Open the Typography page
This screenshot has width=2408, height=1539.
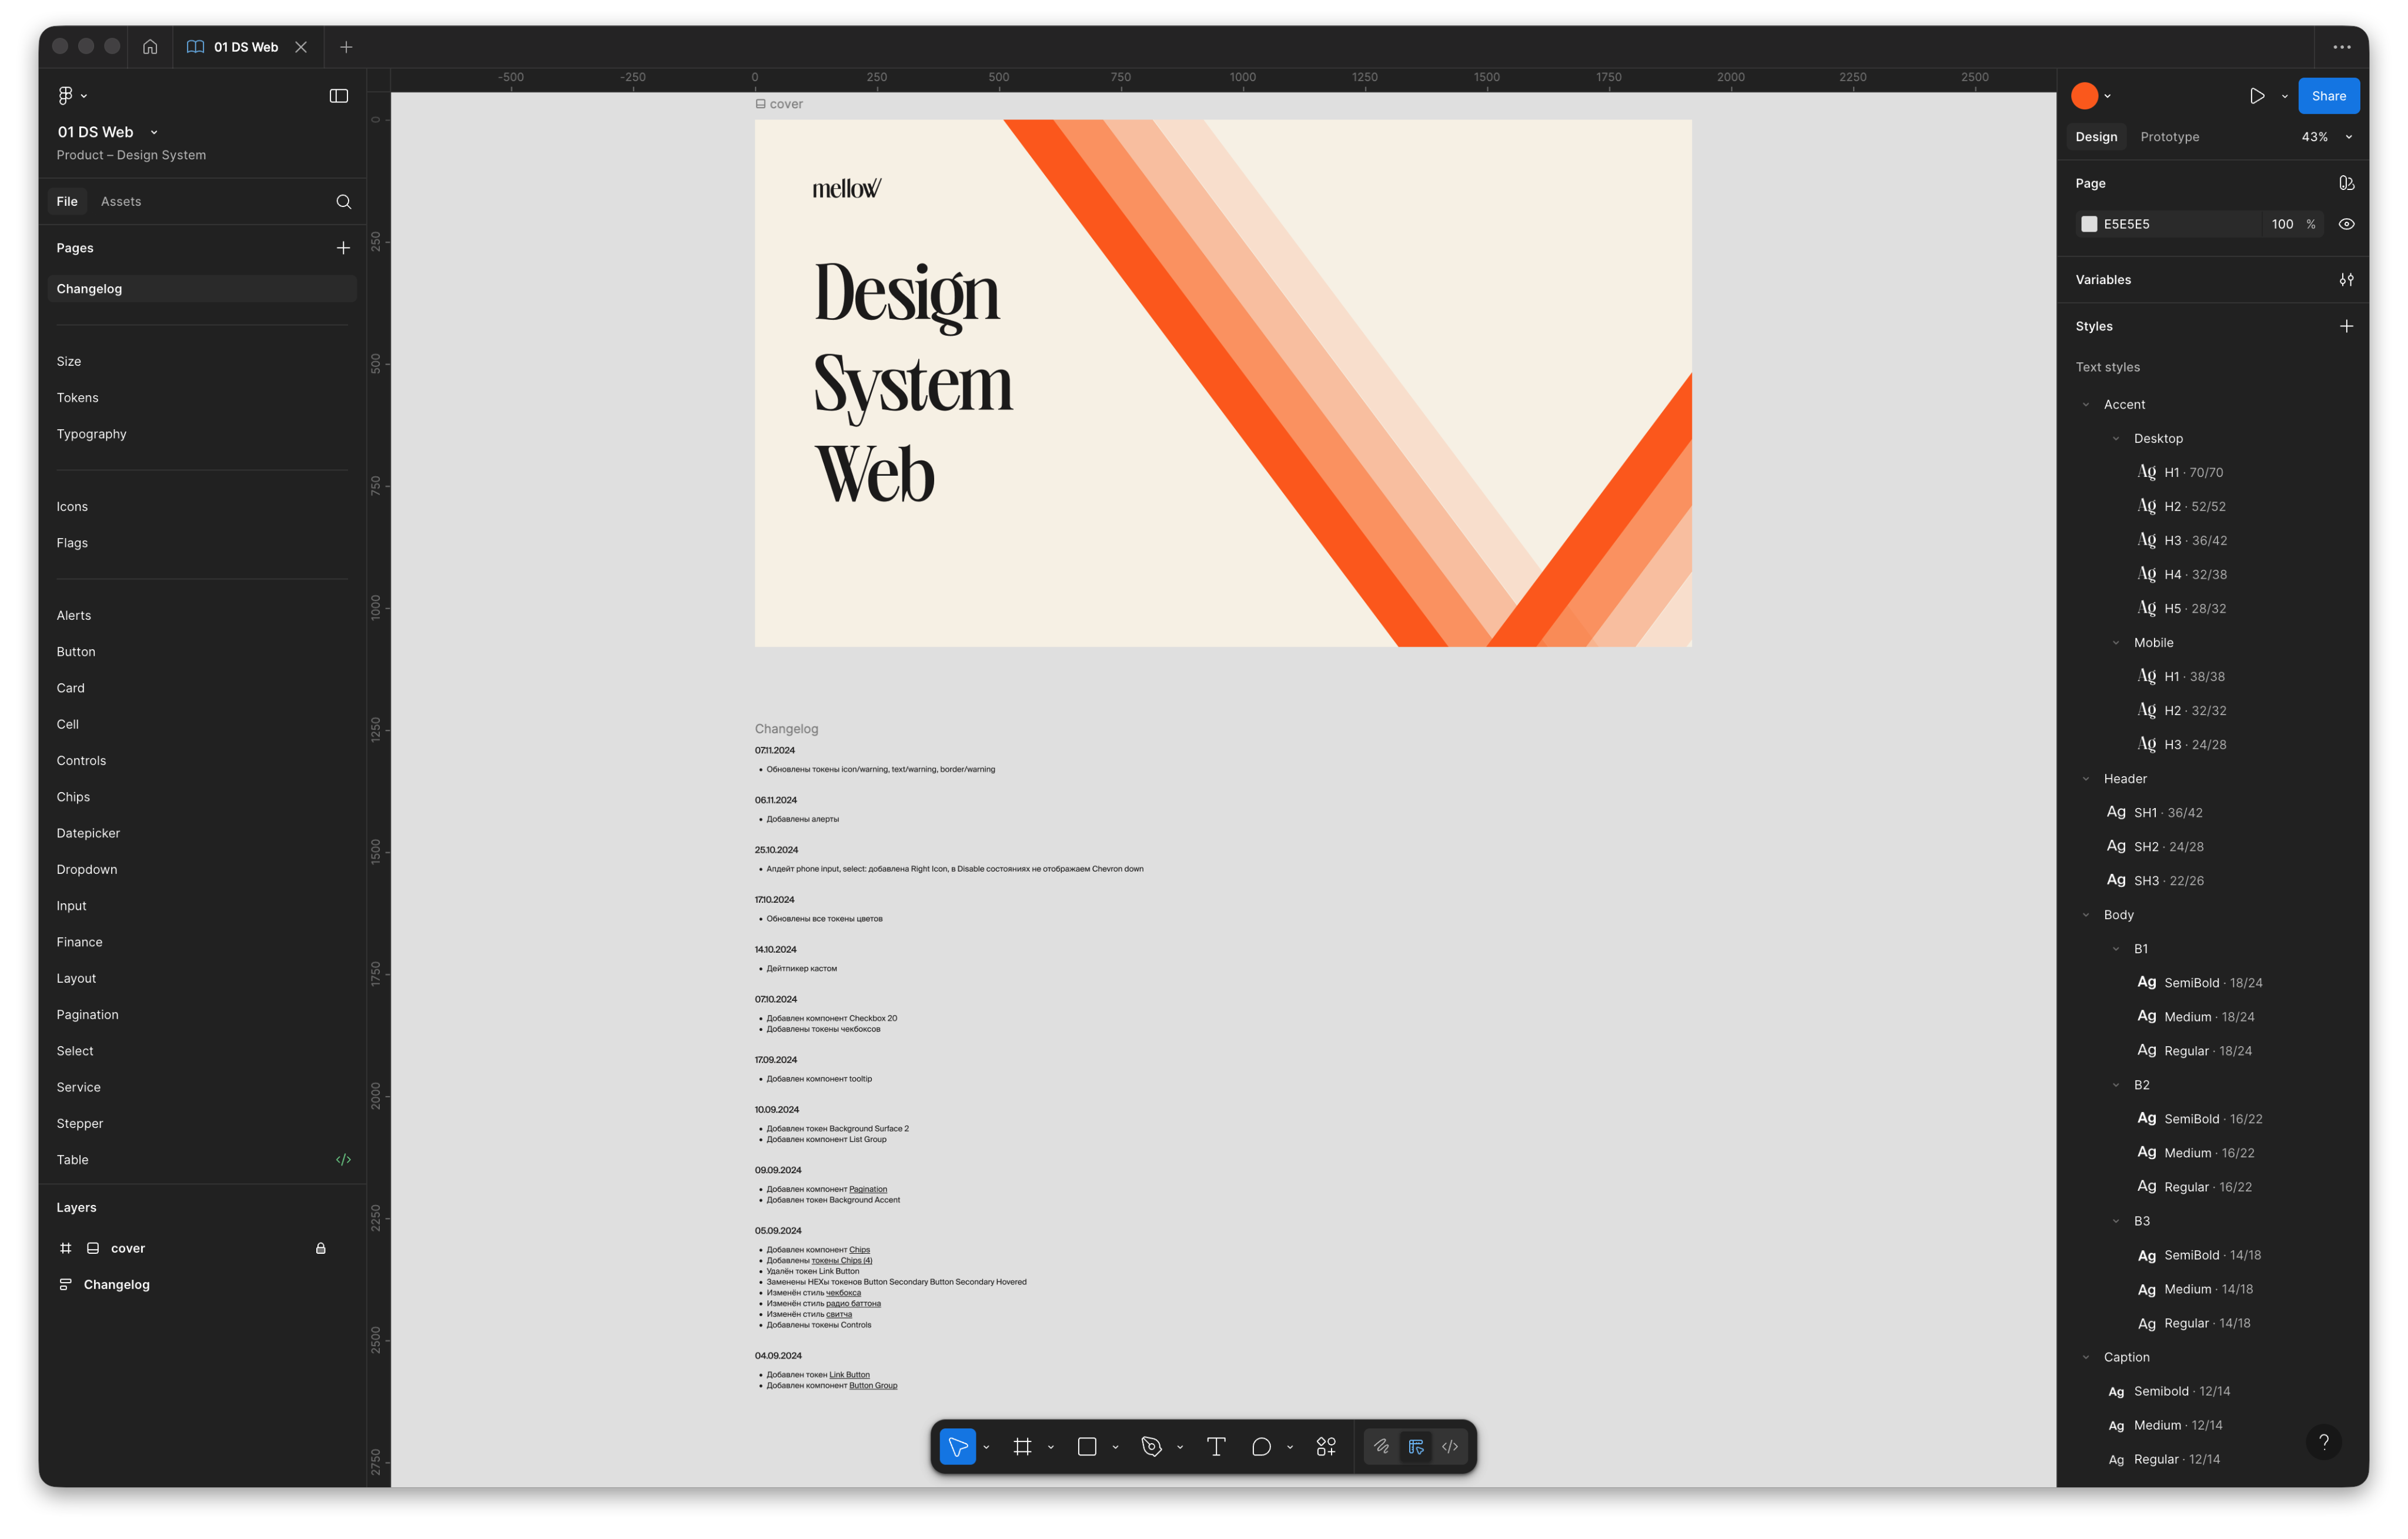click(x=92, y=434)
